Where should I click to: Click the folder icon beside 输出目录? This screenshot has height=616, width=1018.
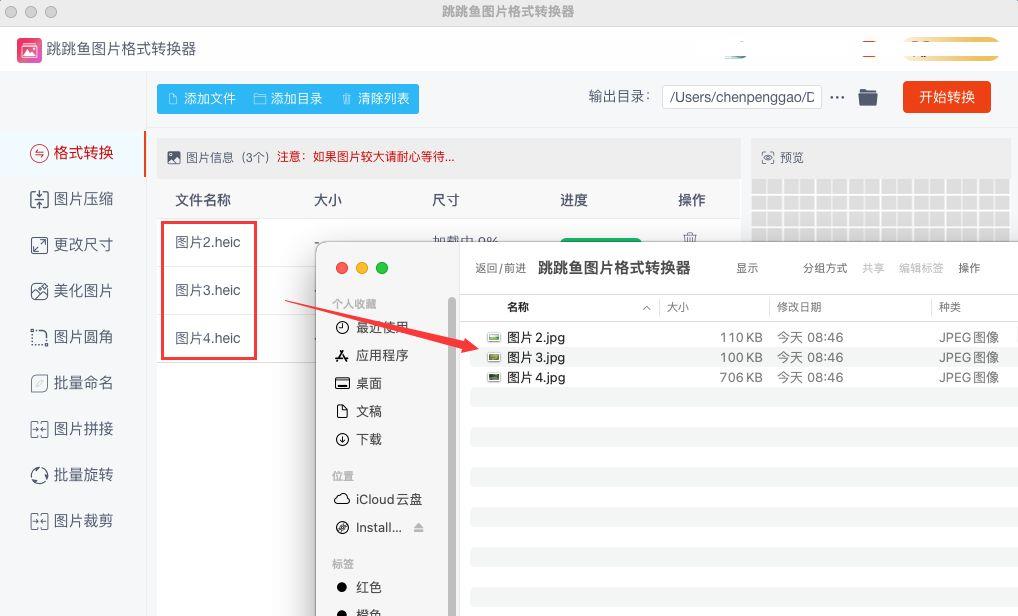(x=867, y=97)
